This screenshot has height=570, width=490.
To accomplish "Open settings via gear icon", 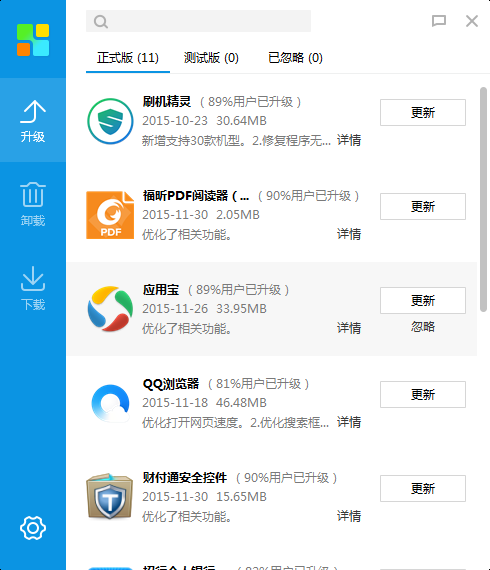I will pyautogui.click(x=33, y=527).
